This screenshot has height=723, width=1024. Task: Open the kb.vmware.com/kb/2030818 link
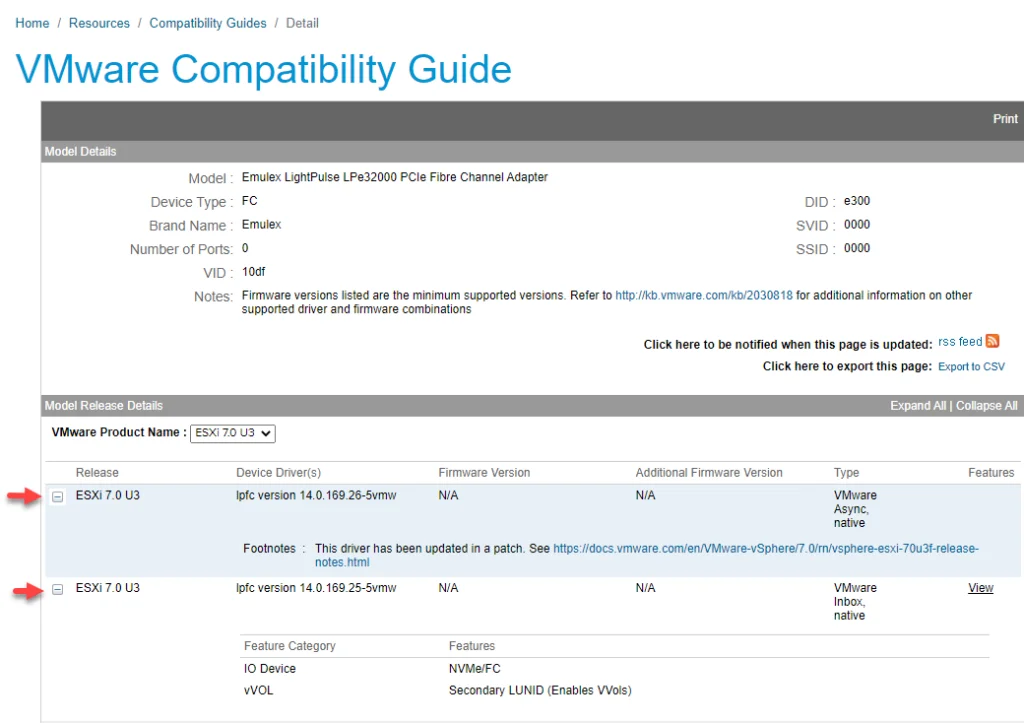point(704,295)
